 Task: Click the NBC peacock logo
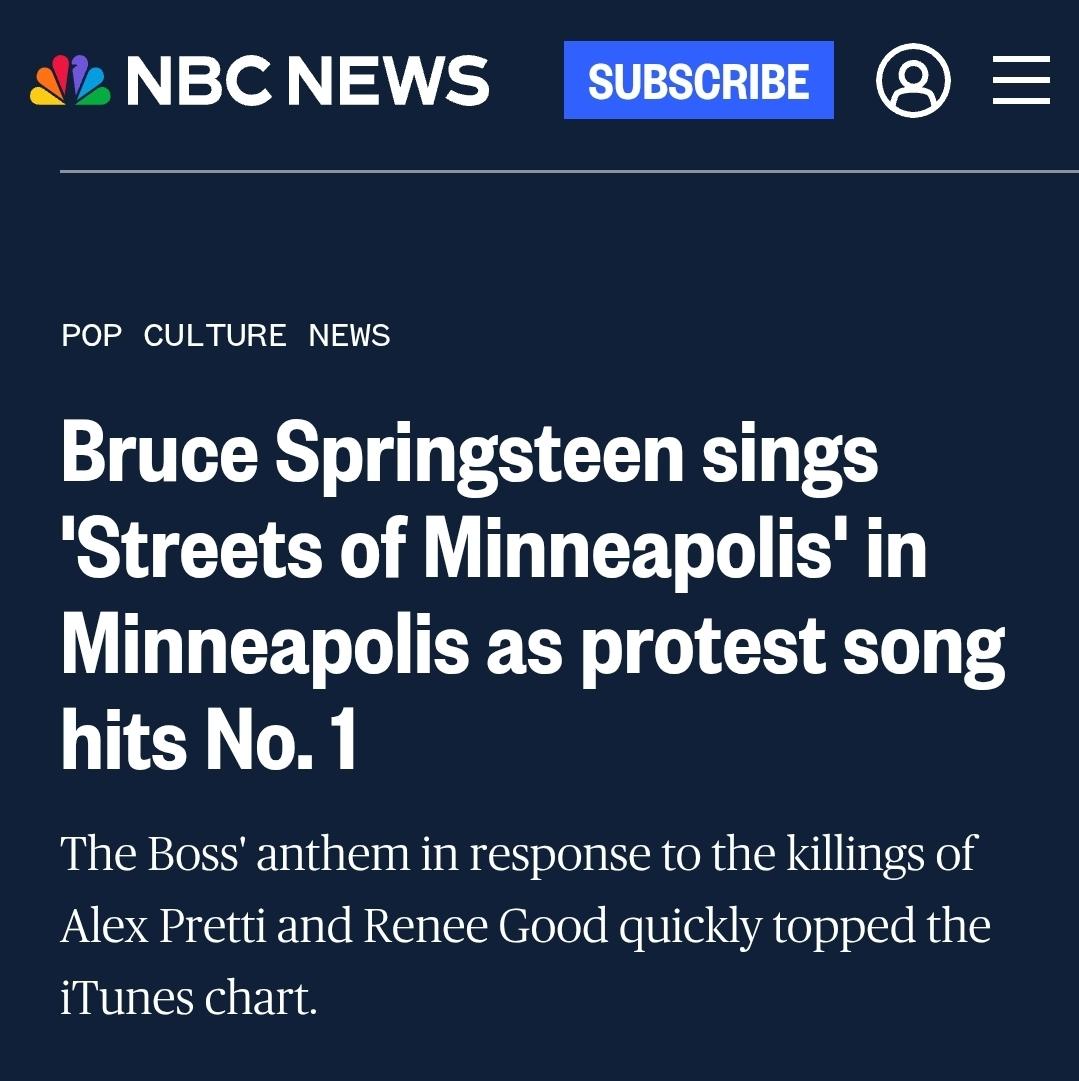70,81
